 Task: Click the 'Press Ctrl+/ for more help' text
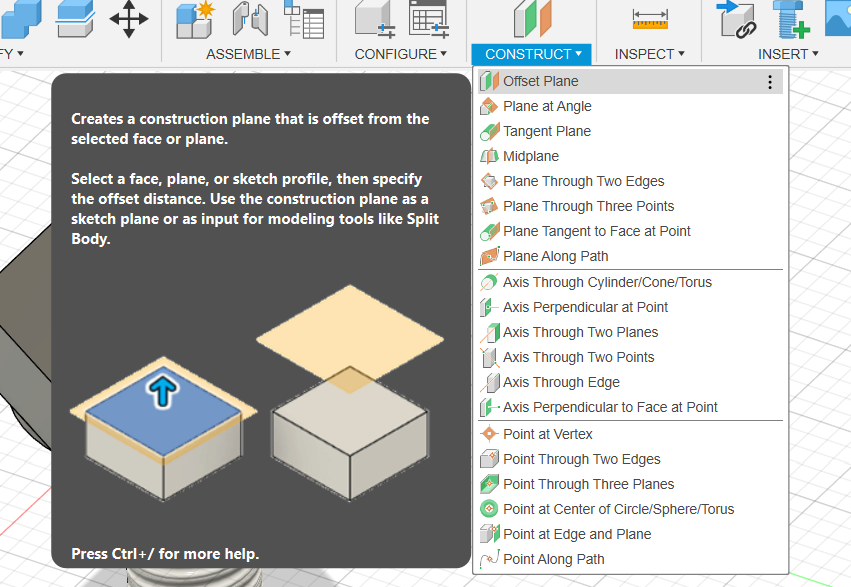(x=165, y=554)
